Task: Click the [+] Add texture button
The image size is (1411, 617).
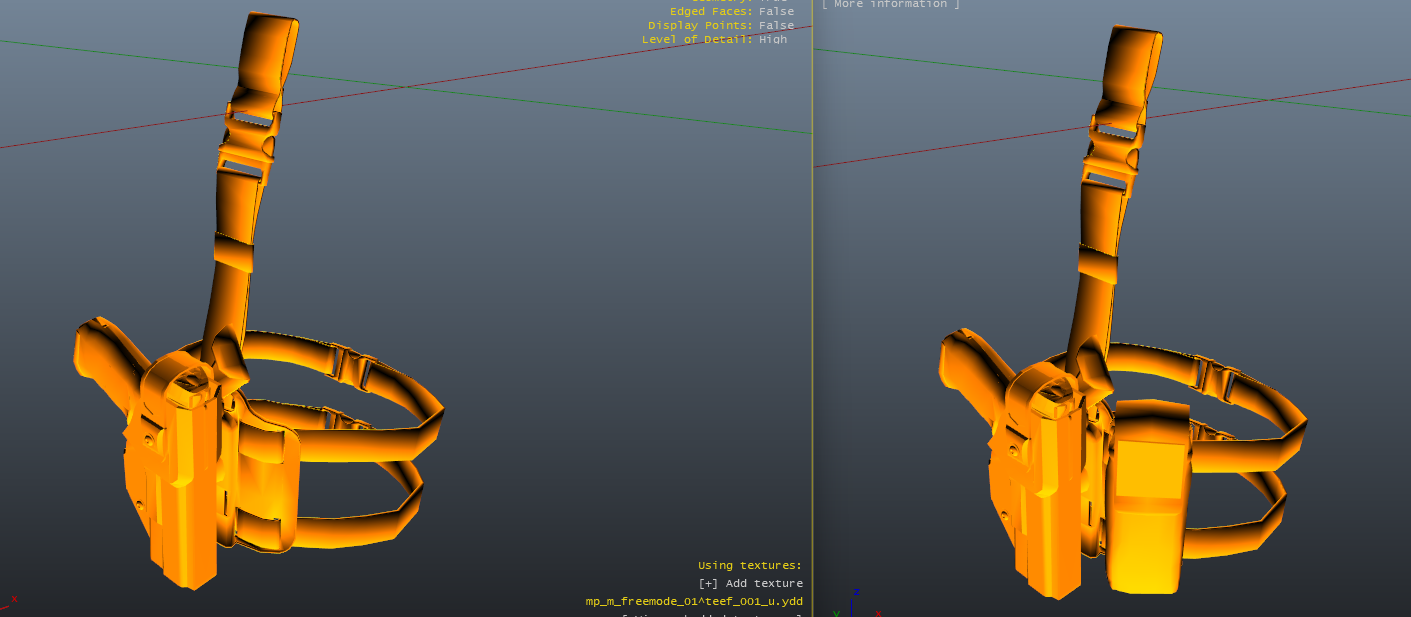Action: [x=750, y=583]
